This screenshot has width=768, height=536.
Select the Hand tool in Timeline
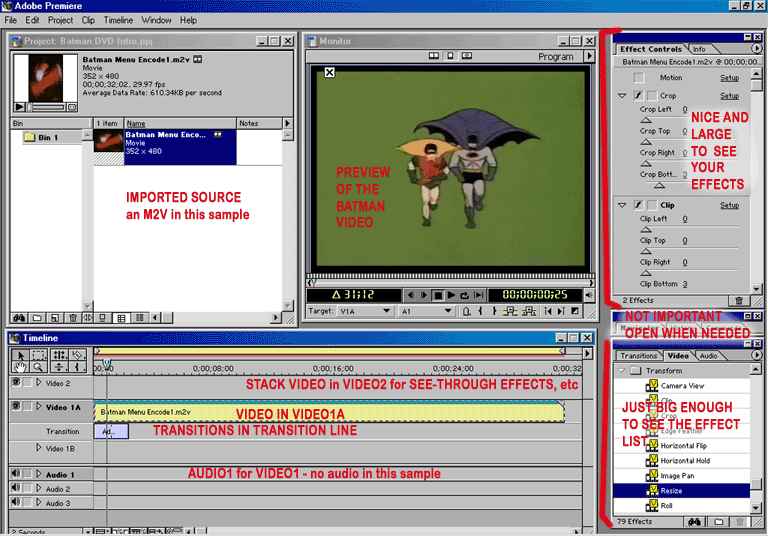coord(20,366)
